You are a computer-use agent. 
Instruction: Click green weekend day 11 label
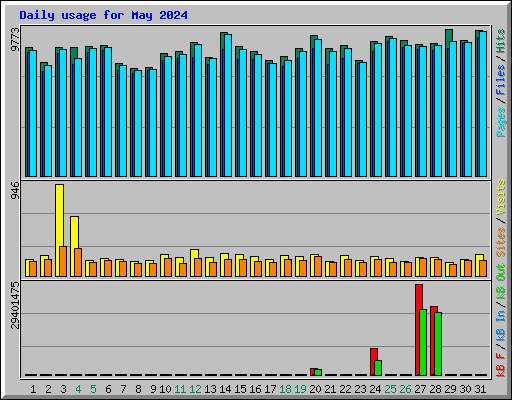tap(180, 389)
